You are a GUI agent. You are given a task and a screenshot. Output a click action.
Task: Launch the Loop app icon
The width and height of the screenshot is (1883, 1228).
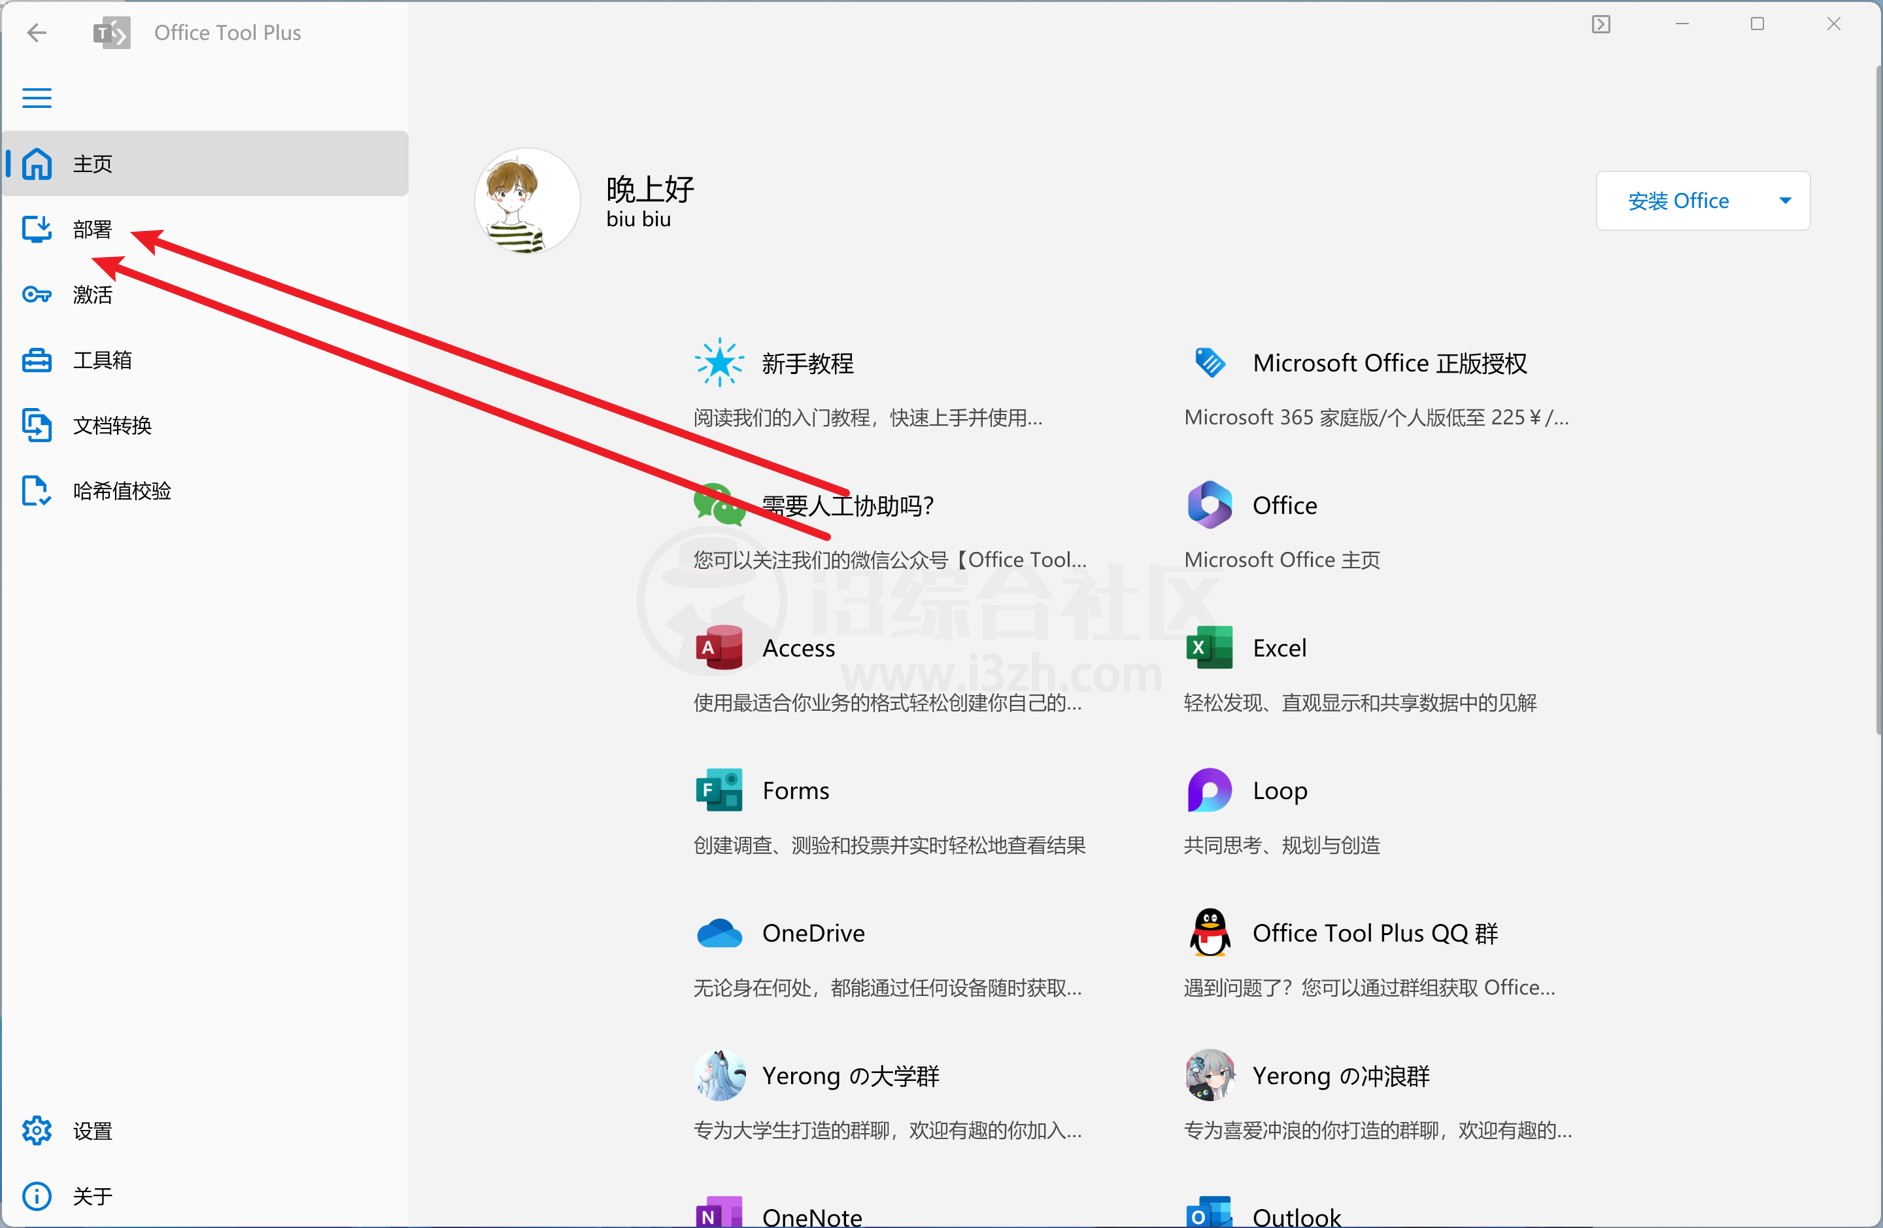(1209, 791)
